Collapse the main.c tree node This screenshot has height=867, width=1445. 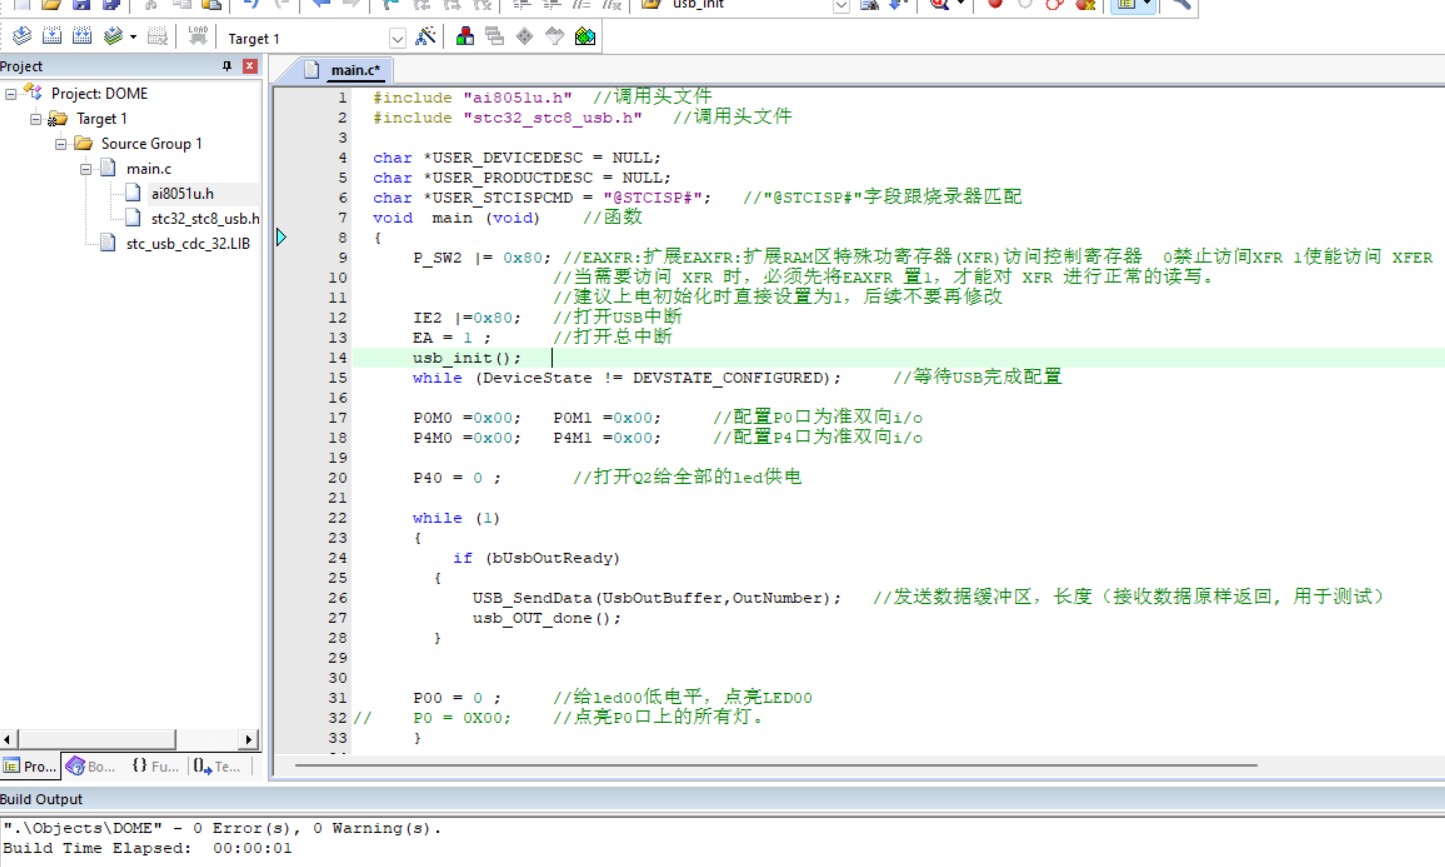point(86,169)
